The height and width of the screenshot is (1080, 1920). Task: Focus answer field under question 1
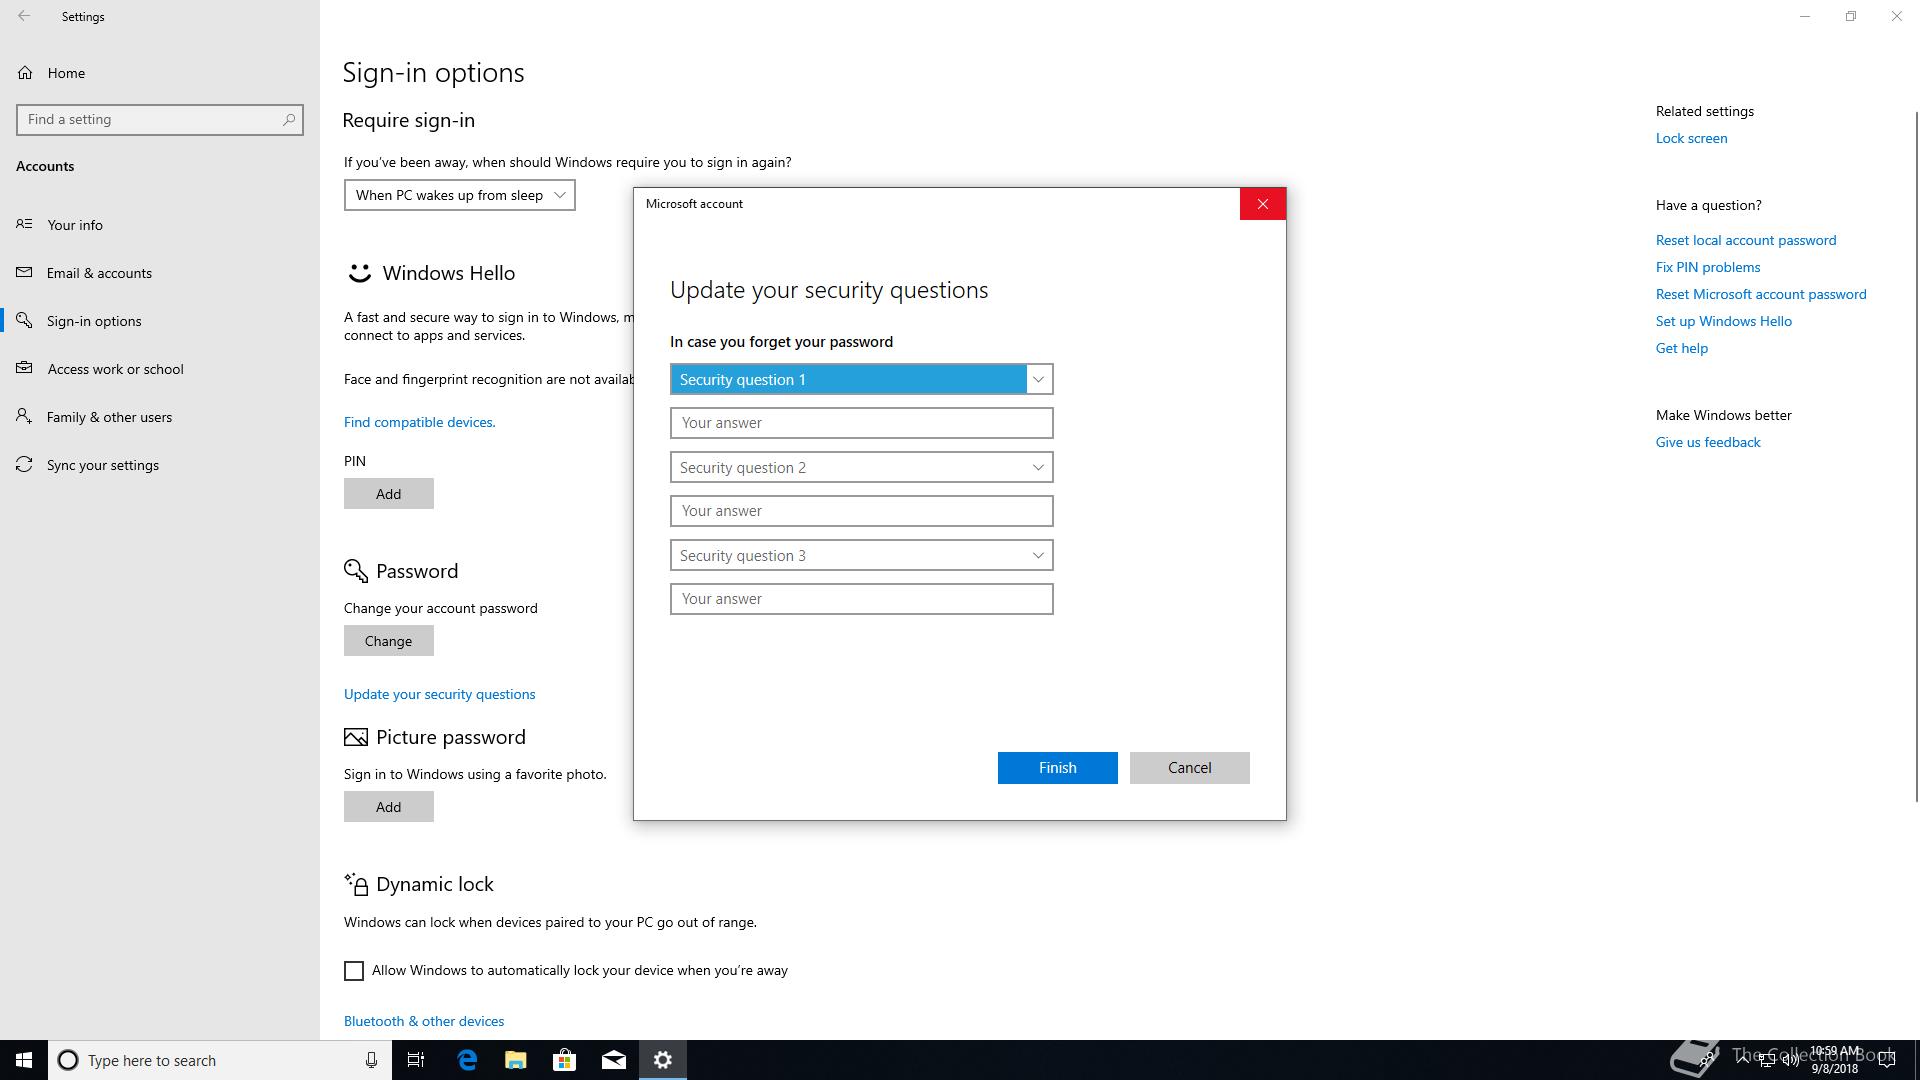click(x=862, y=423)
